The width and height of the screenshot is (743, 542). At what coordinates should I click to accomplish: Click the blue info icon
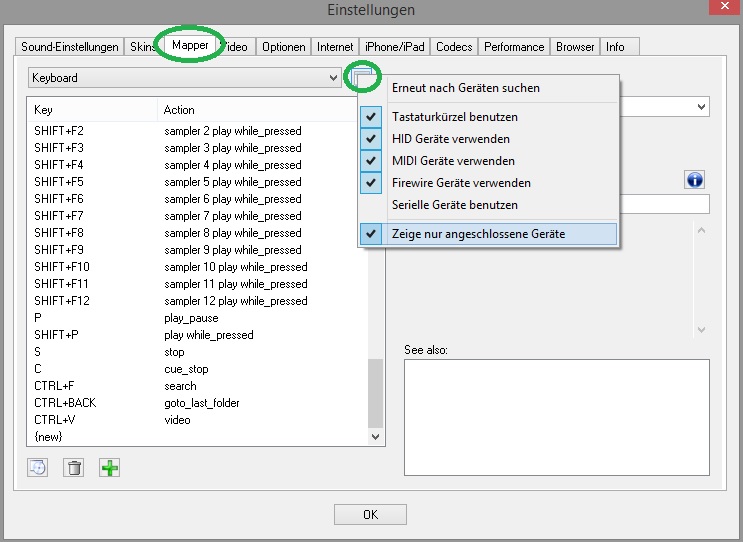695,179
